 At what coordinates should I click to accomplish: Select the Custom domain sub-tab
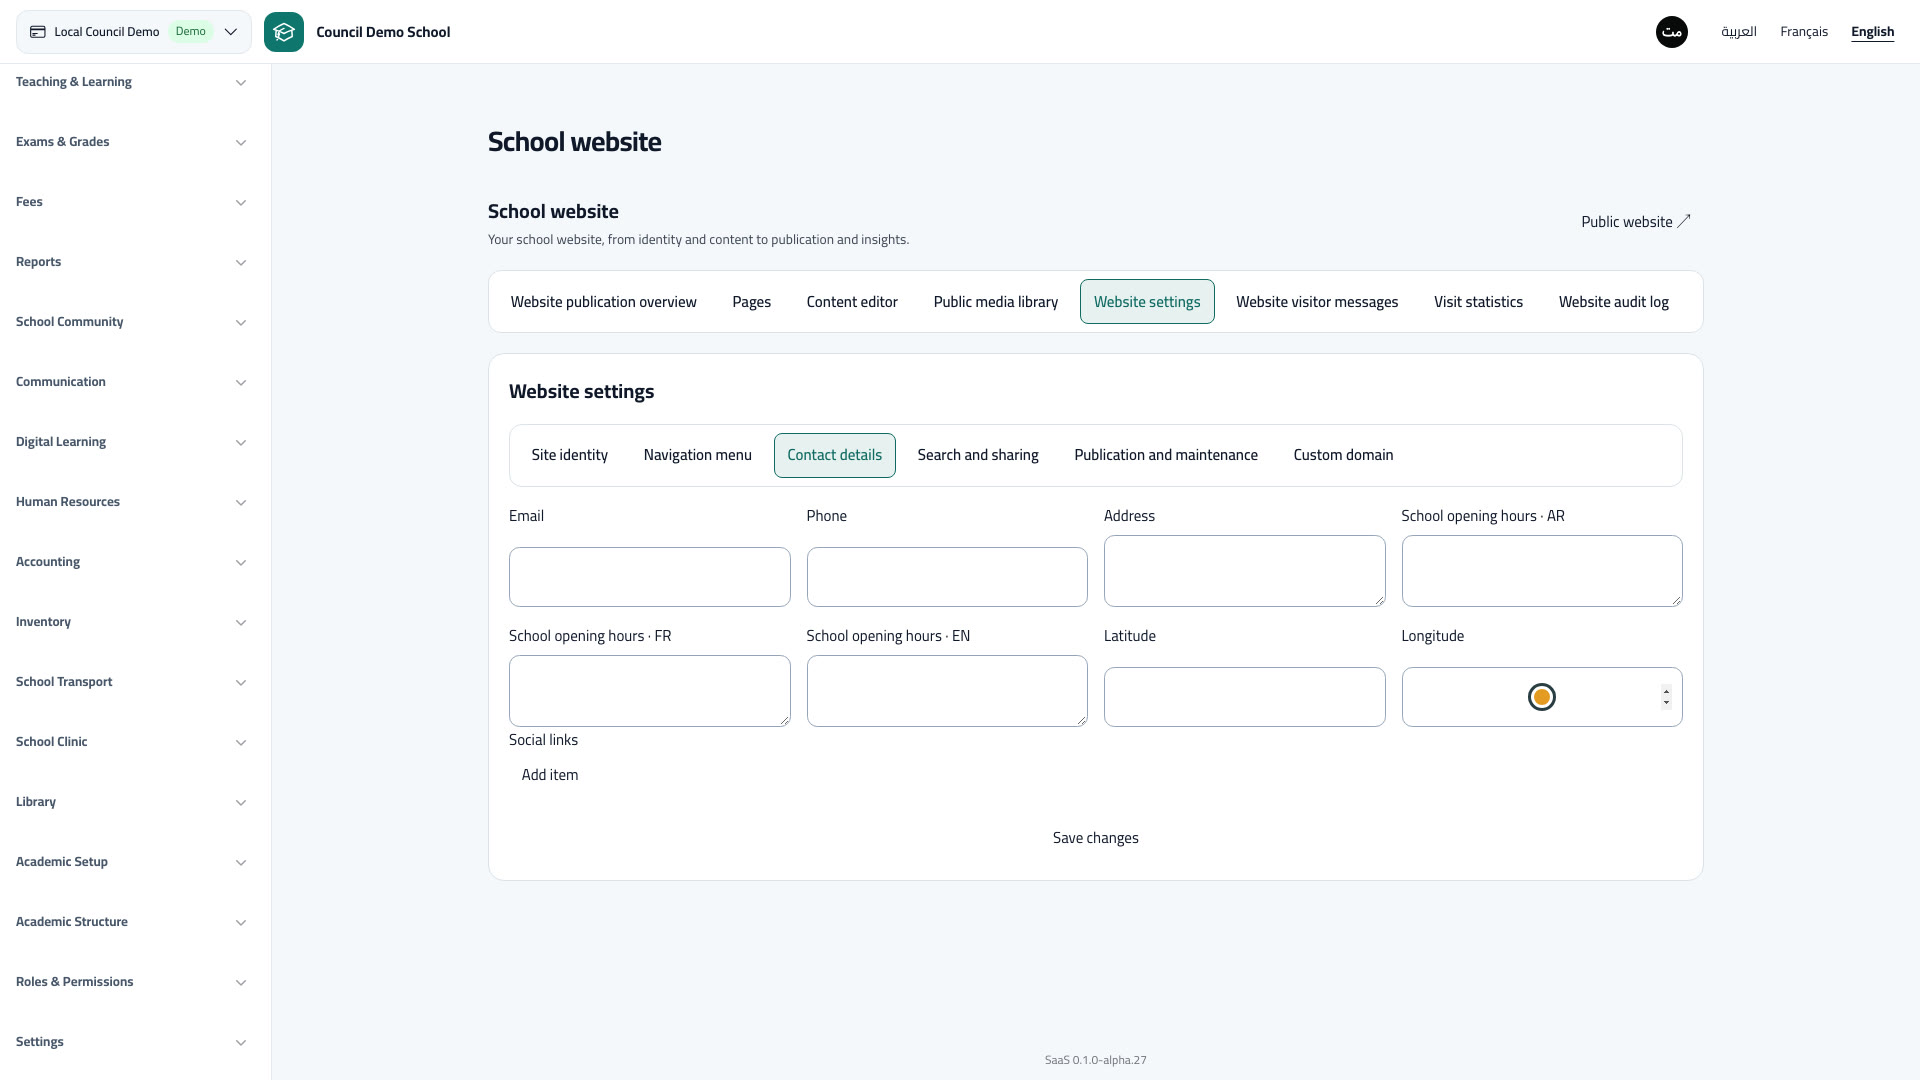pos(1343,455)
